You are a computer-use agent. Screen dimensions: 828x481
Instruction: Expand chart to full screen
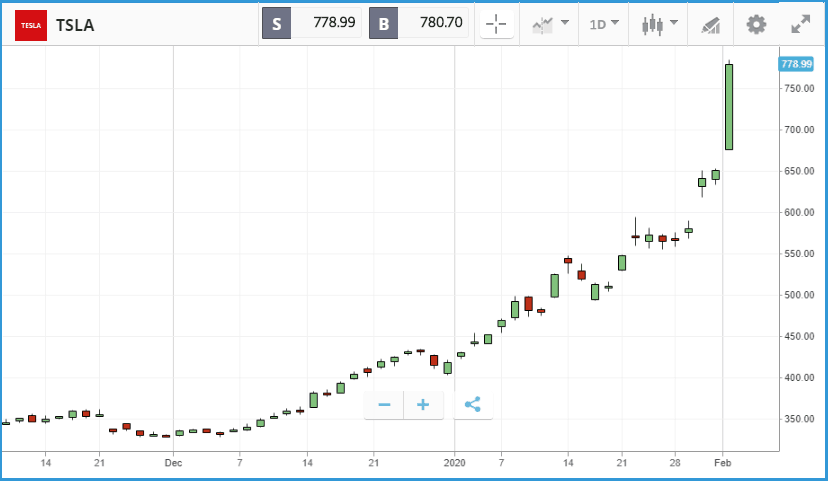(801, 24)
